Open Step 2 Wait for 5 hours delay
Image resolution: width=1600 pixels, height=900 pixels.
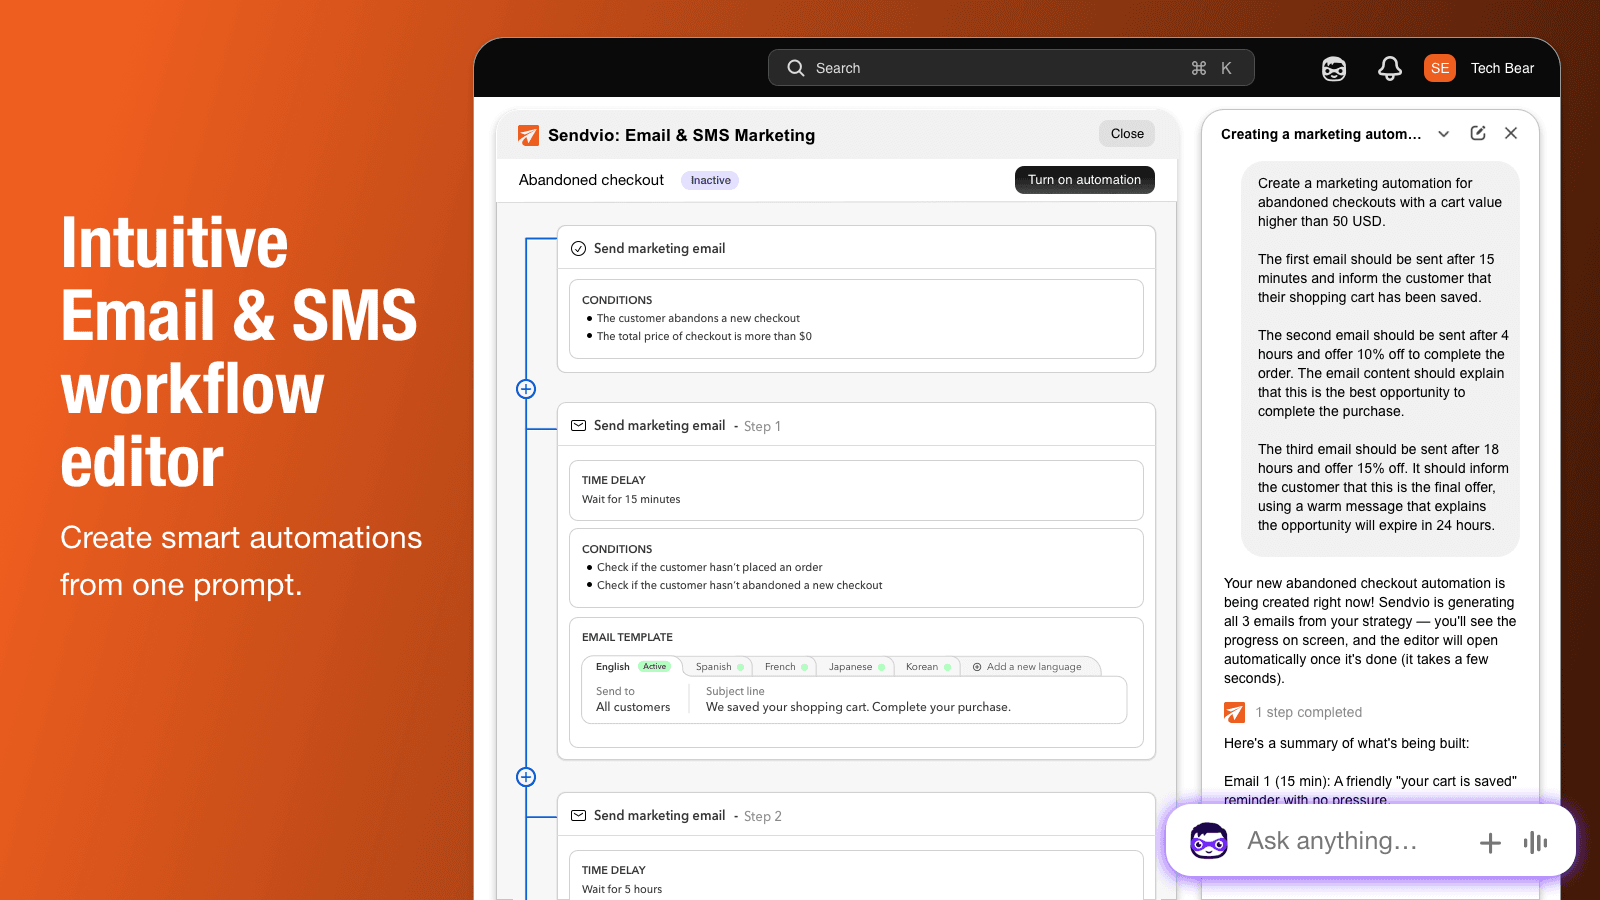856,877
